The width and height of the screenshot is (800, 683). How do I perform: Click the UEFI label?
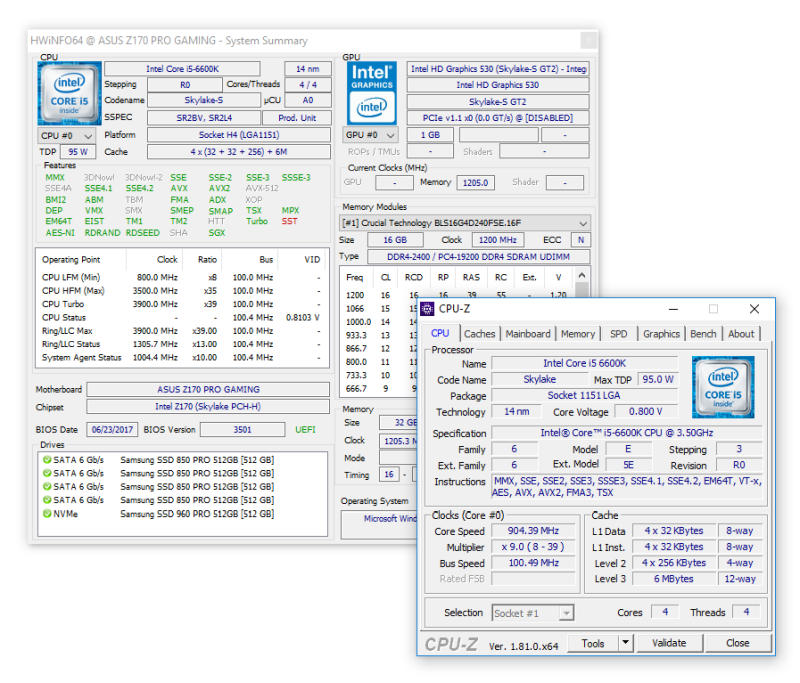point(305,429)
